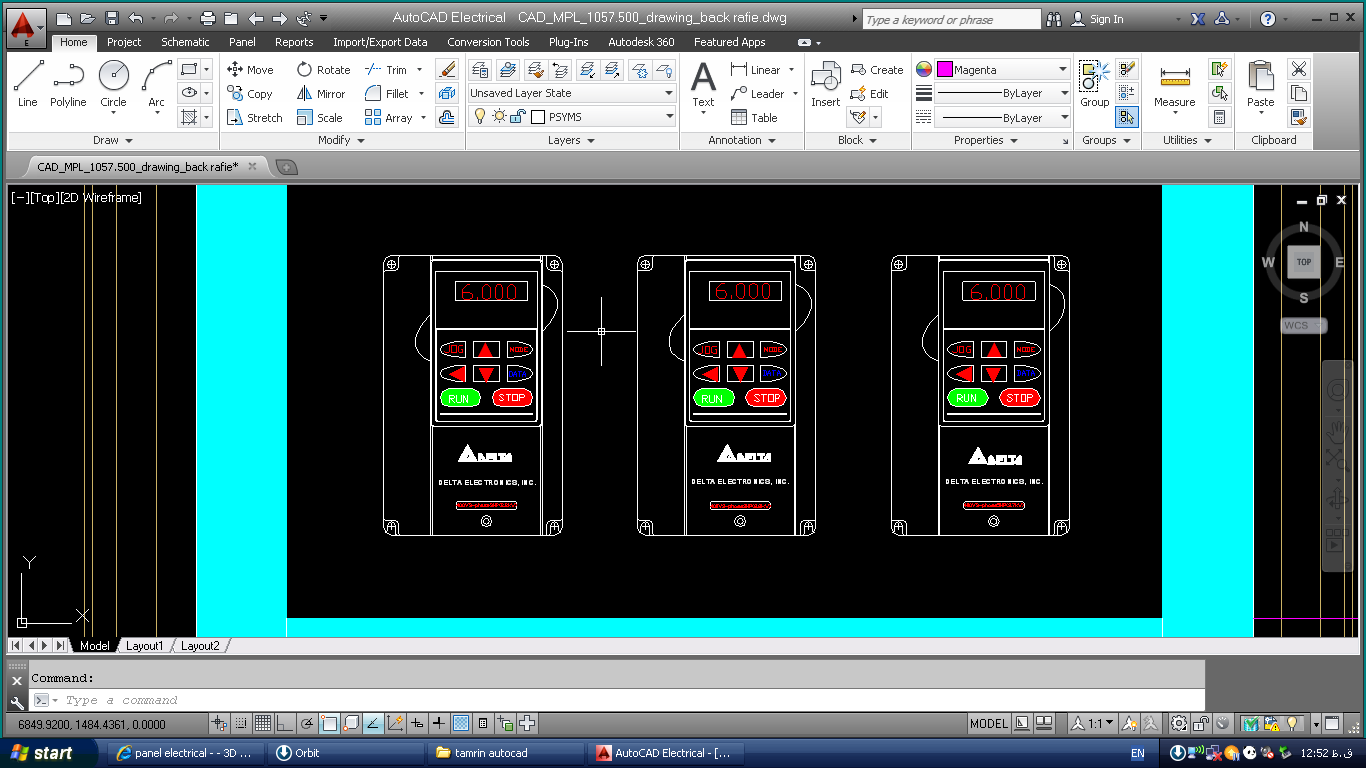Open the Unsaved Layer State dropdown

click(x=572, y=93)
